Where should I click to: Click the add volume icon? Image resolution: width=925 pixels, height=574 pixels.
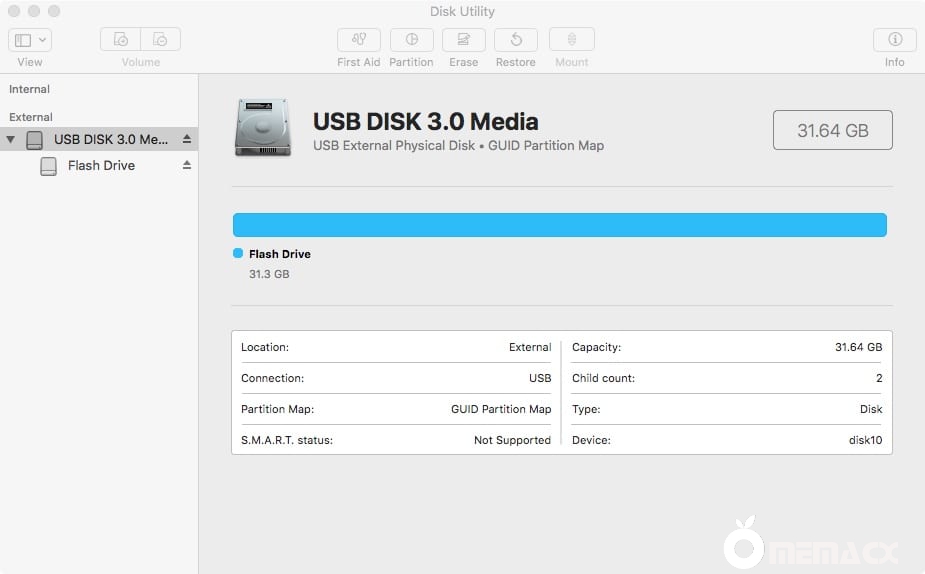(x=121, y=40)
